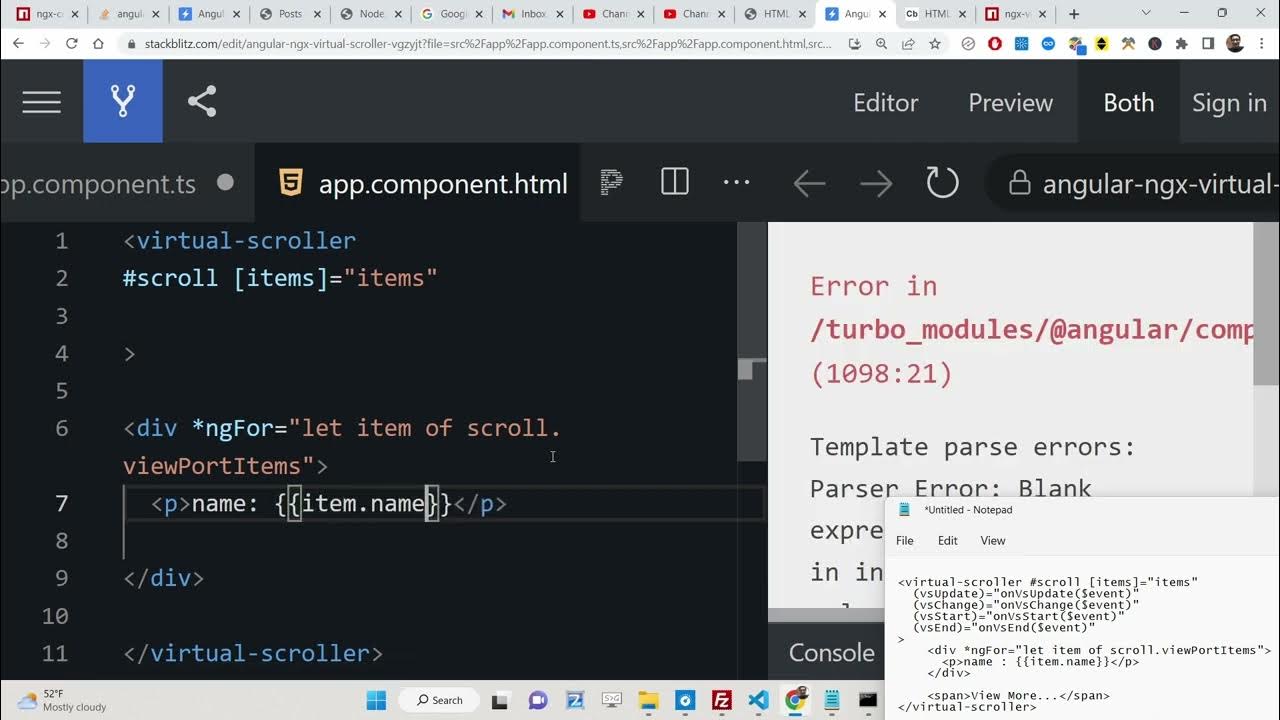Click the split editor icon
1280x720 pixels.
click(x=675, y=182)
